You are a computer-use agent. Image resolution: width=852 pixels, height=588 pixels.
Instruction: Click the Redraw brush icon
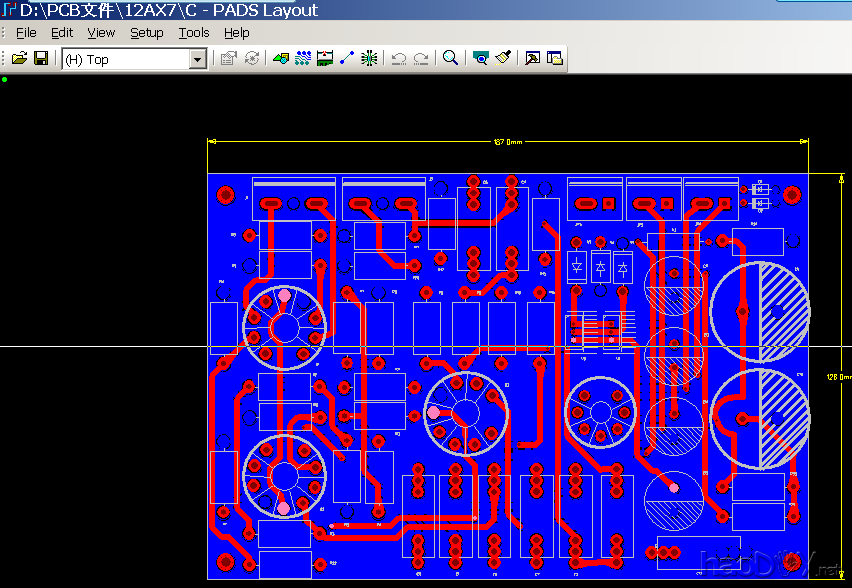click(503, 59)
